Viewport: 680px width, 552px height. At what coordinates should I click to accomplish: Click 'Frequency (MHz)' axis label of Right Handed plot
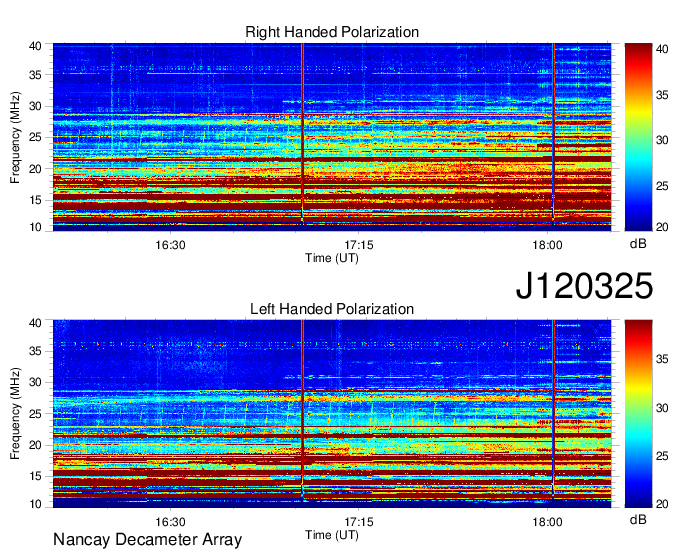(15, 137)
